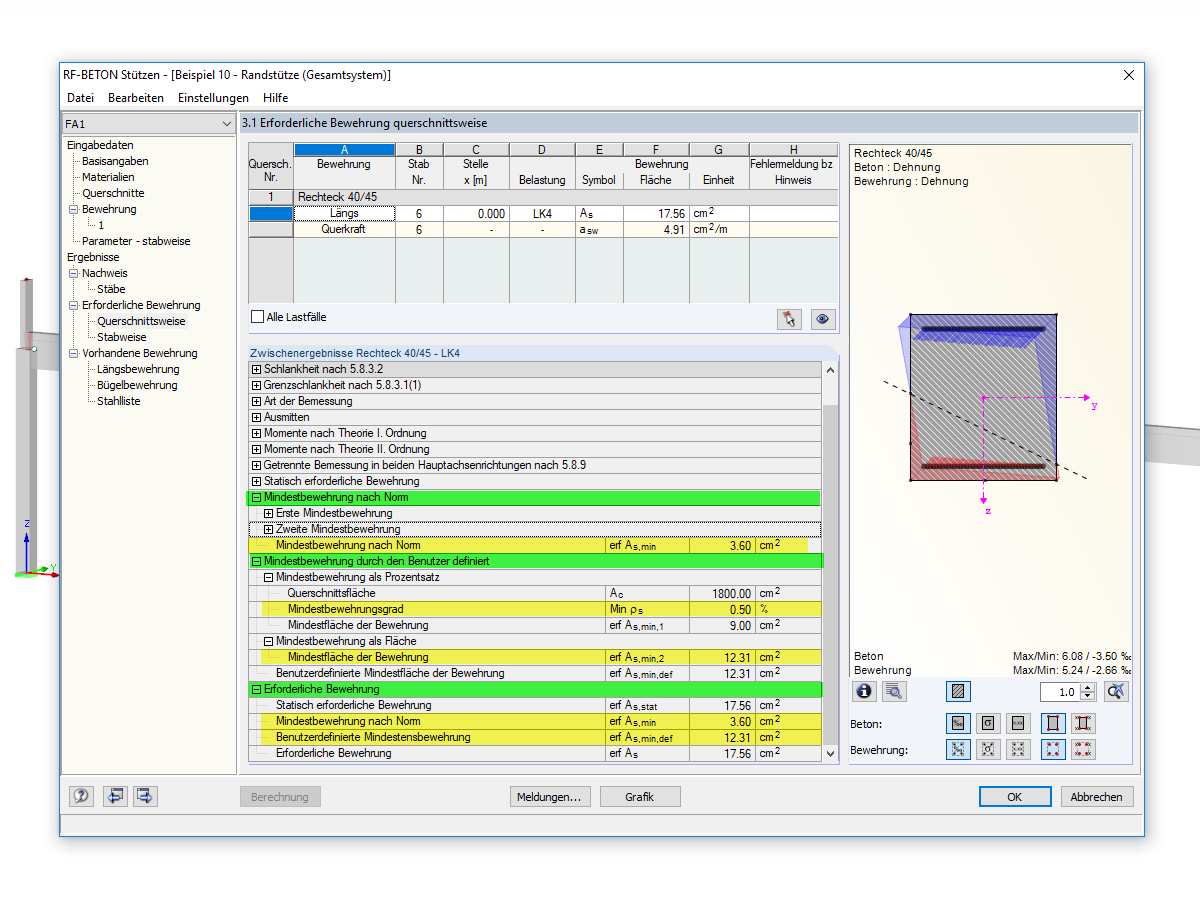Image resolution: width=1200 pixels, height=900 pixels.
Task: Click the info icon below the cross-section graphic
Action: pyautogui.click(x=864, y=691)
